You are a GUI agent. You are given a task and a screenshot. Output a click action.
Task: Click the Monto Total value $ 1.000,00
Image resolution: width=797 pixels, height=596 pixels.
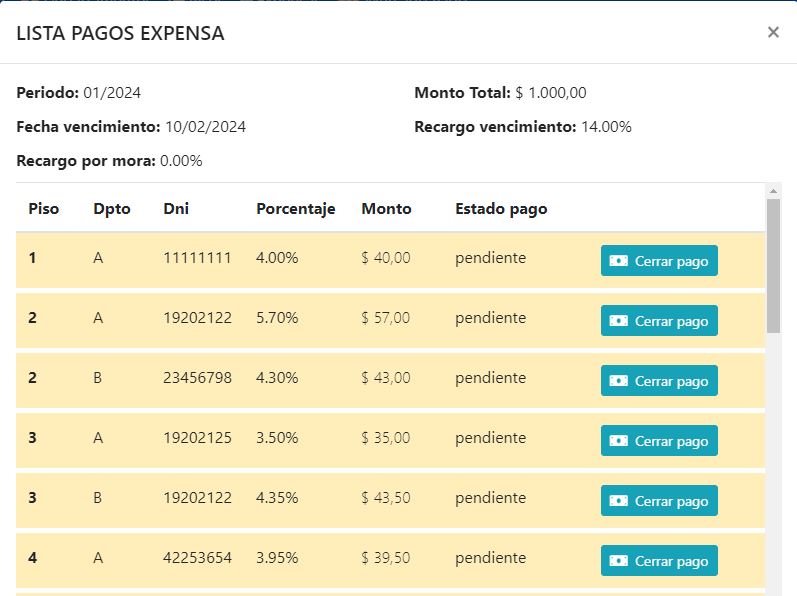[x=551, y=93]
